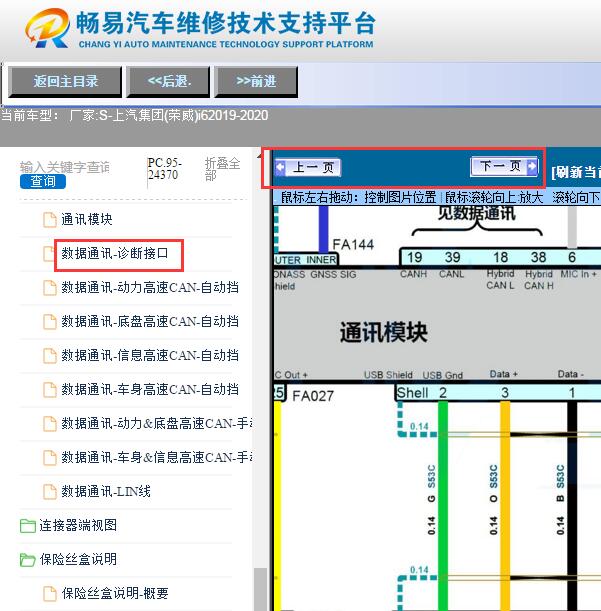Click the 通讯模块 label in the wiring diagram

[384, 332]
